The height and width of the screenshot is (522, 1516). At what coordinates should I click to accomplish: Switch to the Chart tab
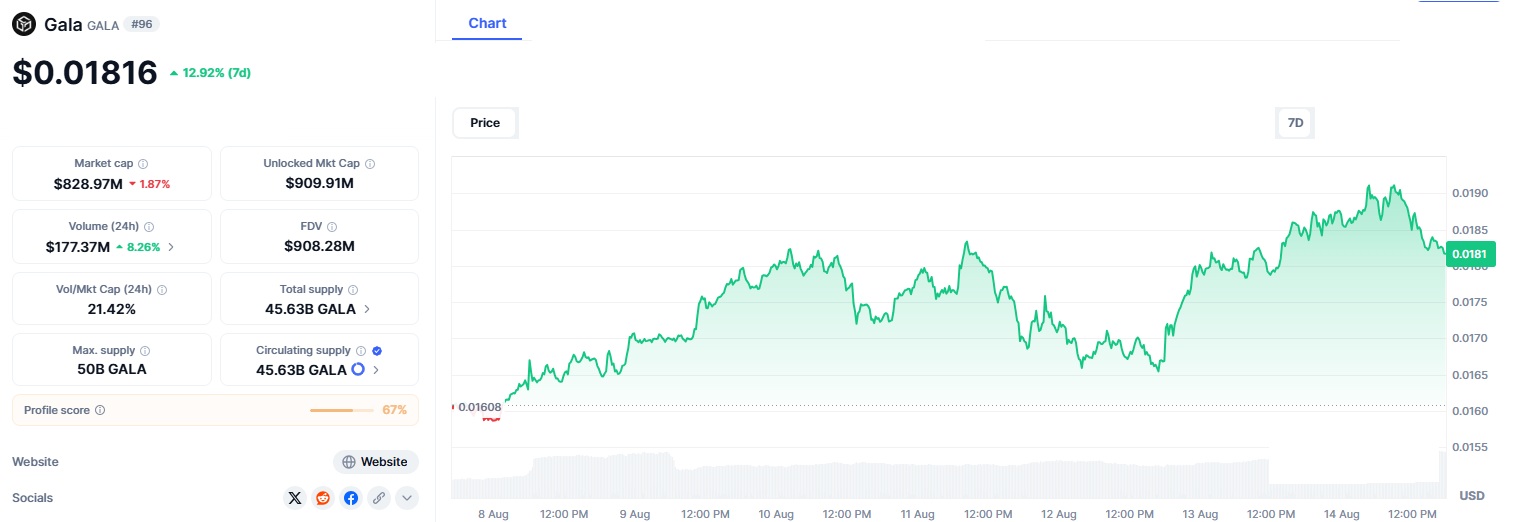click(x=487, y=23)
